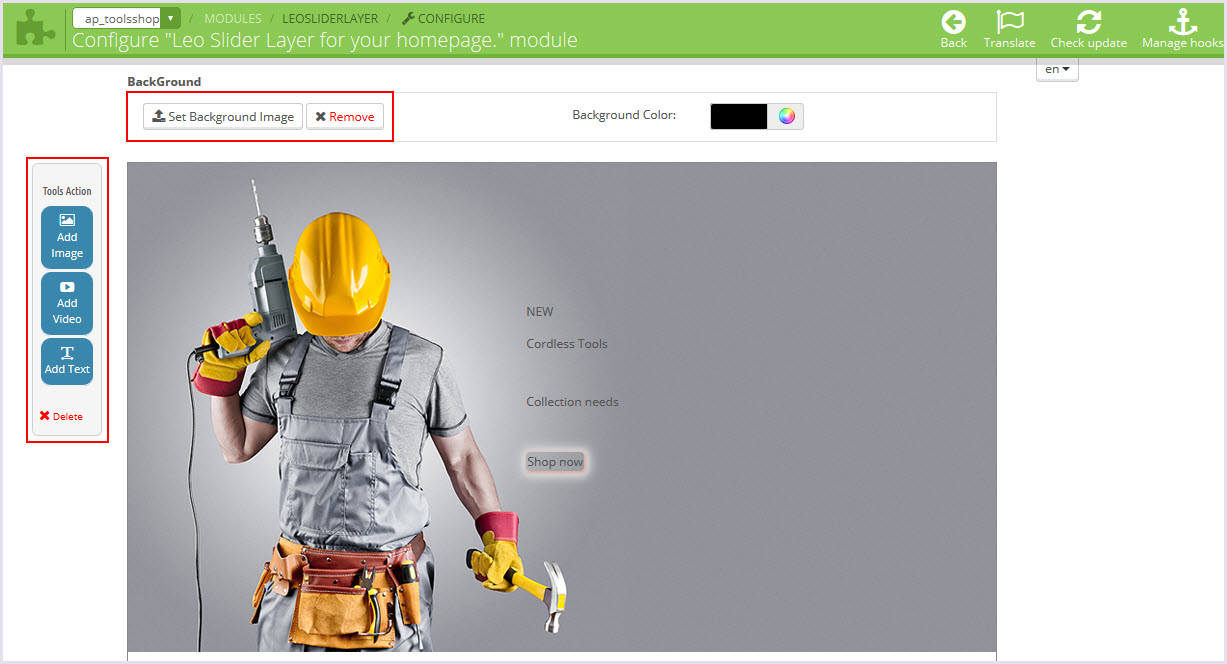Click the BackGround section heading

coord(164,82)
